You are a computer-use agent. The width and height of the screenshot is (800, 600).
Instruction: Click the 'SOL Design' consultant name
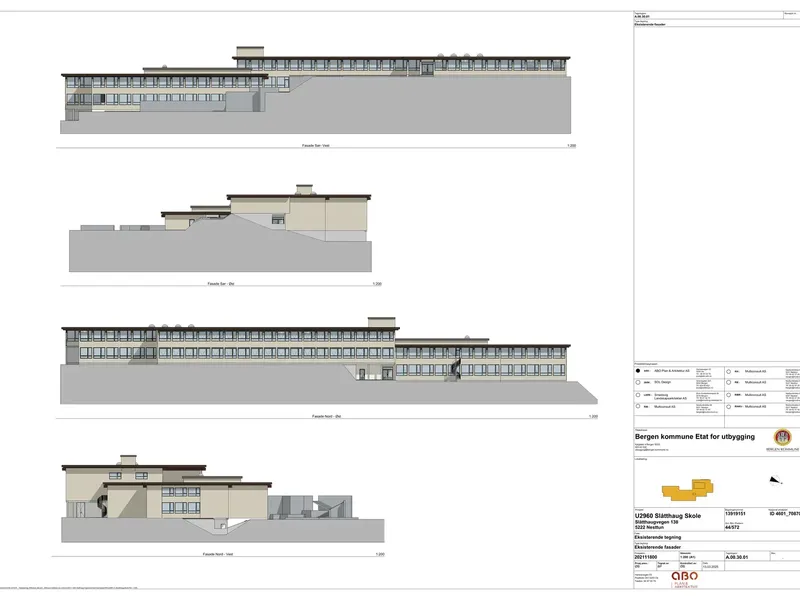[662, 382]
